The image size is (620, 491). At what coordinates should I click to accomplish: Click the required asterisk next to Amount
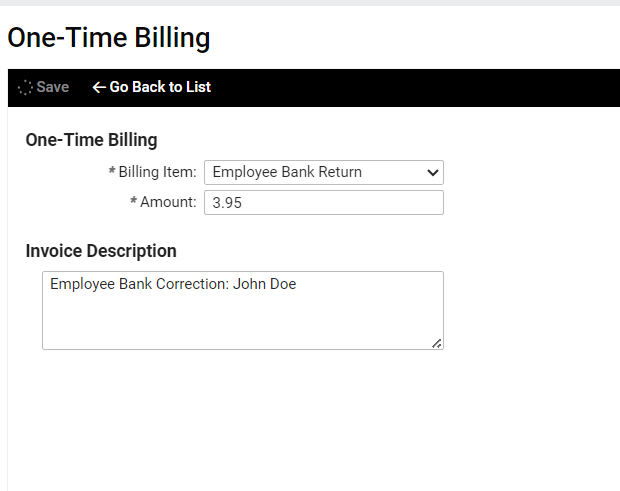[x=134, y=200]
